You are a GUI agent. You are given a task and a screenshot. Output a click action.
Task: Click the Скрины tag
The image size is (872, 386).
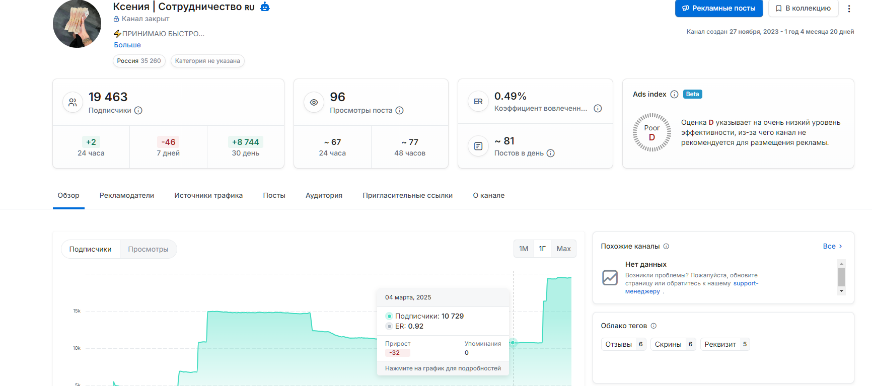point(673,345)
